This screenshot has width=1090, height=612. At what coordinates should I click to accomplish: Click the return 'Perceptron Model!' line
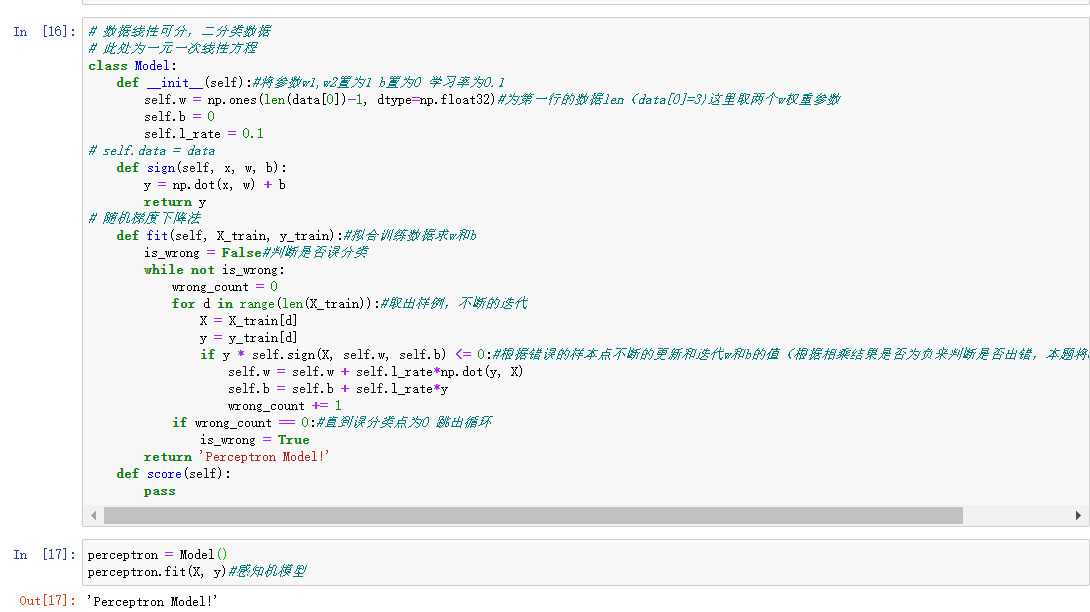click(236, 457)
